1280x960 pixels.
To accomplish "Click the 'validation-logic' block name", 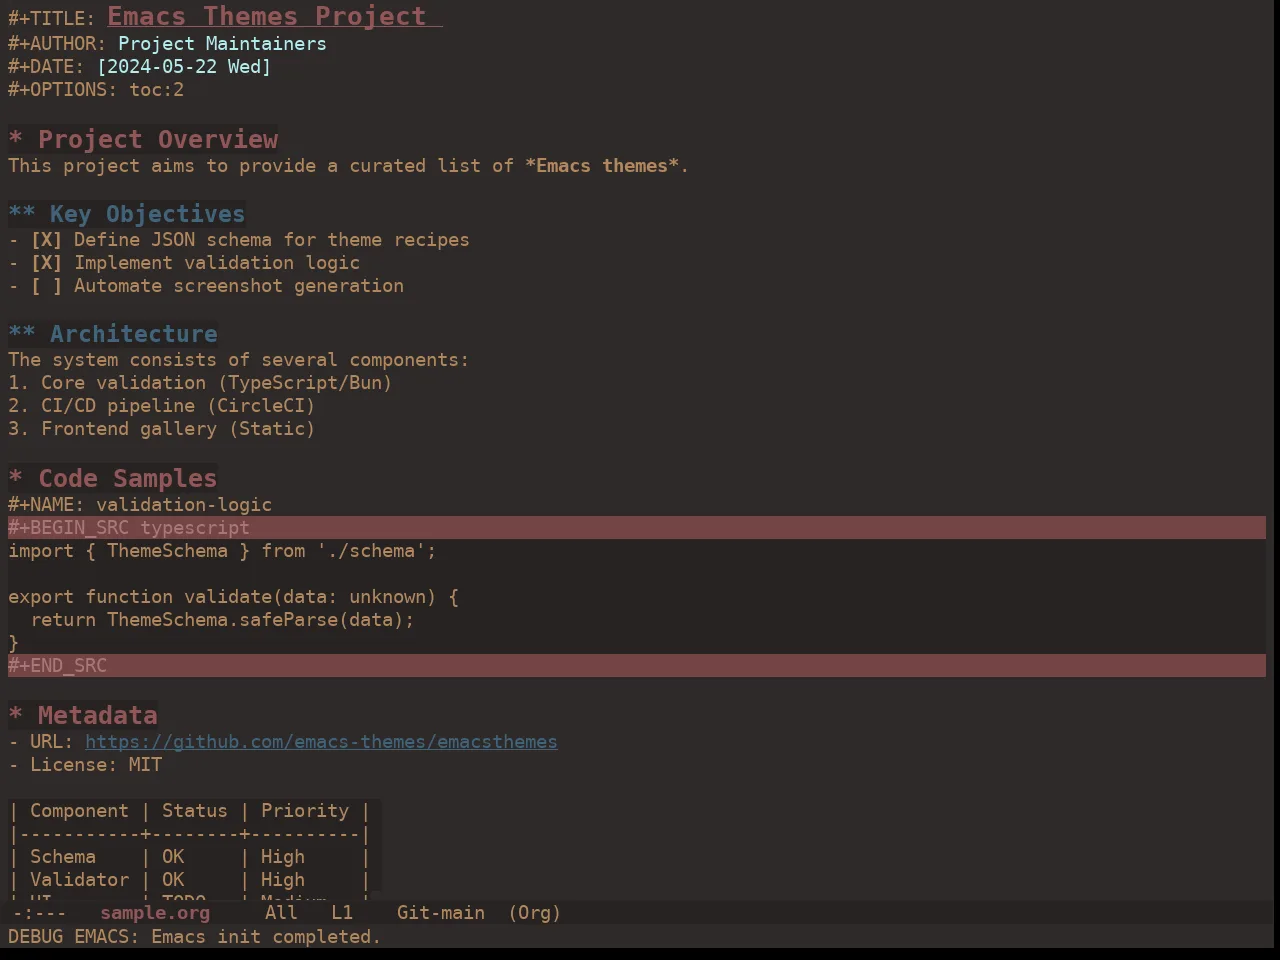I will pyautogui.click(x=184, y=505).
